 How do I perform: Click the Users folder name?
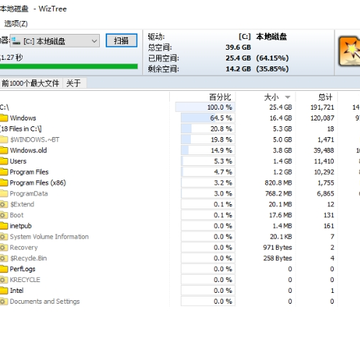(18, 161)
